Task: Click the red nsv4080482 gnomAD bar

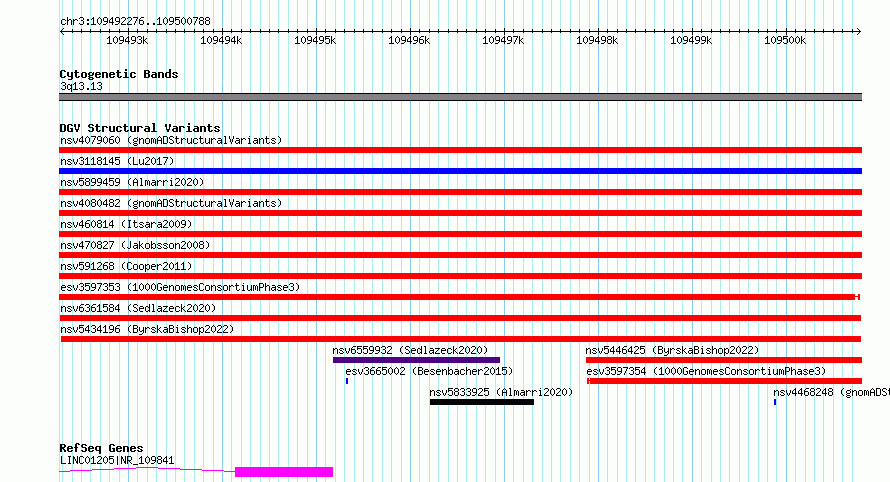Action: click(x=460, y=213)
